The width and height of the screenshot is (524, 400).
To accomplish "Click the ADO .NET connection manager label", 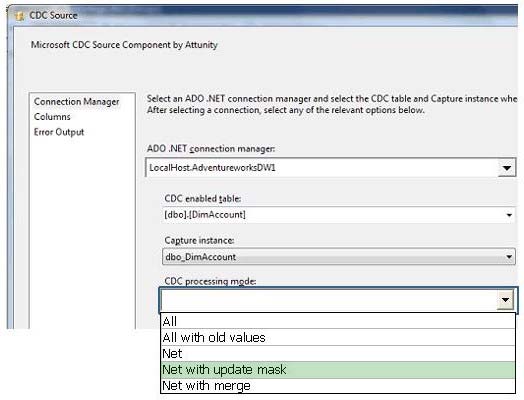I will [211, 149].
